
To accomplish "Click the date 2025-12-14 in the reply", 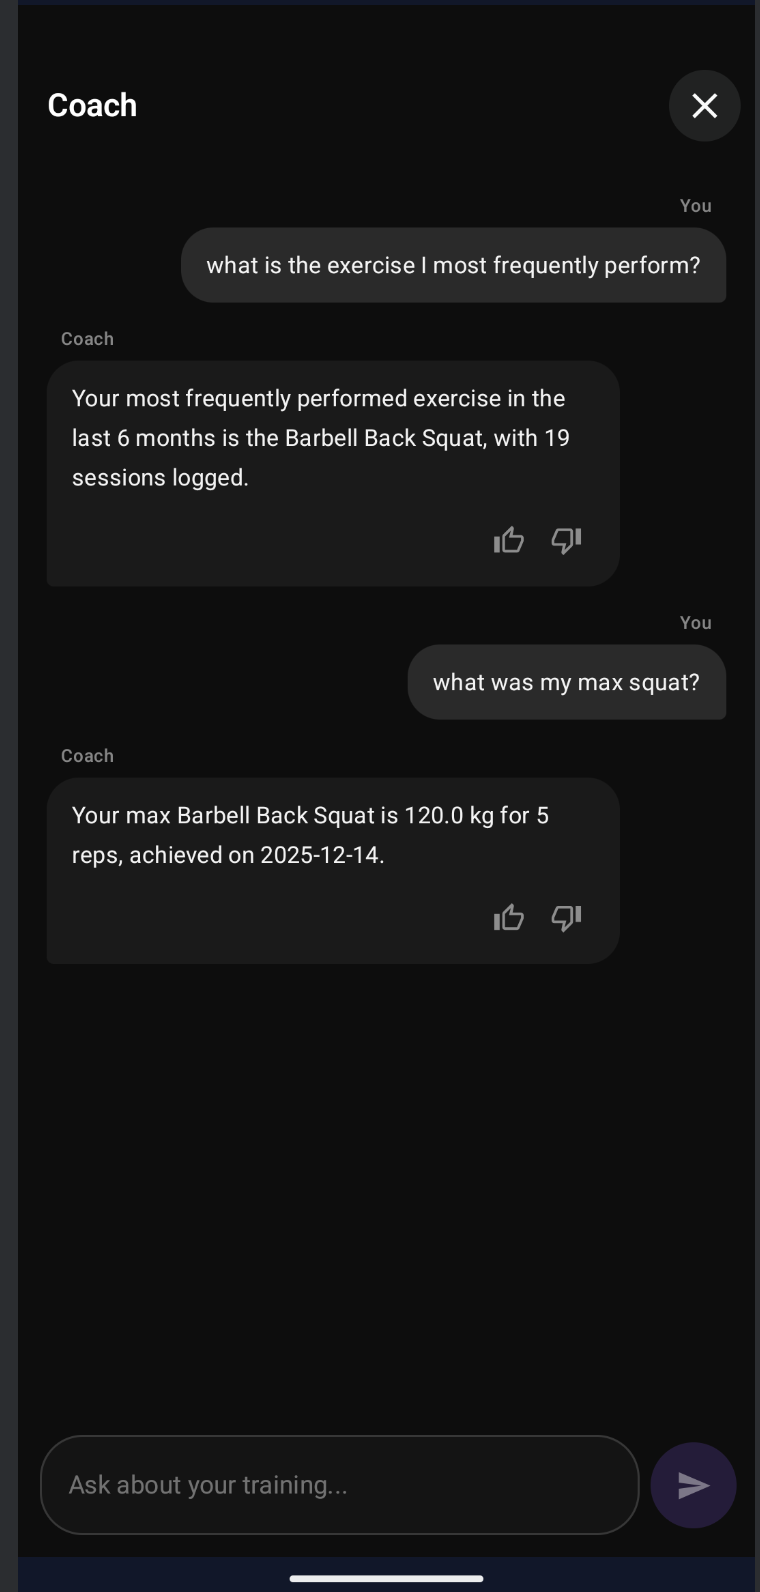I will [x=320, y=856].
